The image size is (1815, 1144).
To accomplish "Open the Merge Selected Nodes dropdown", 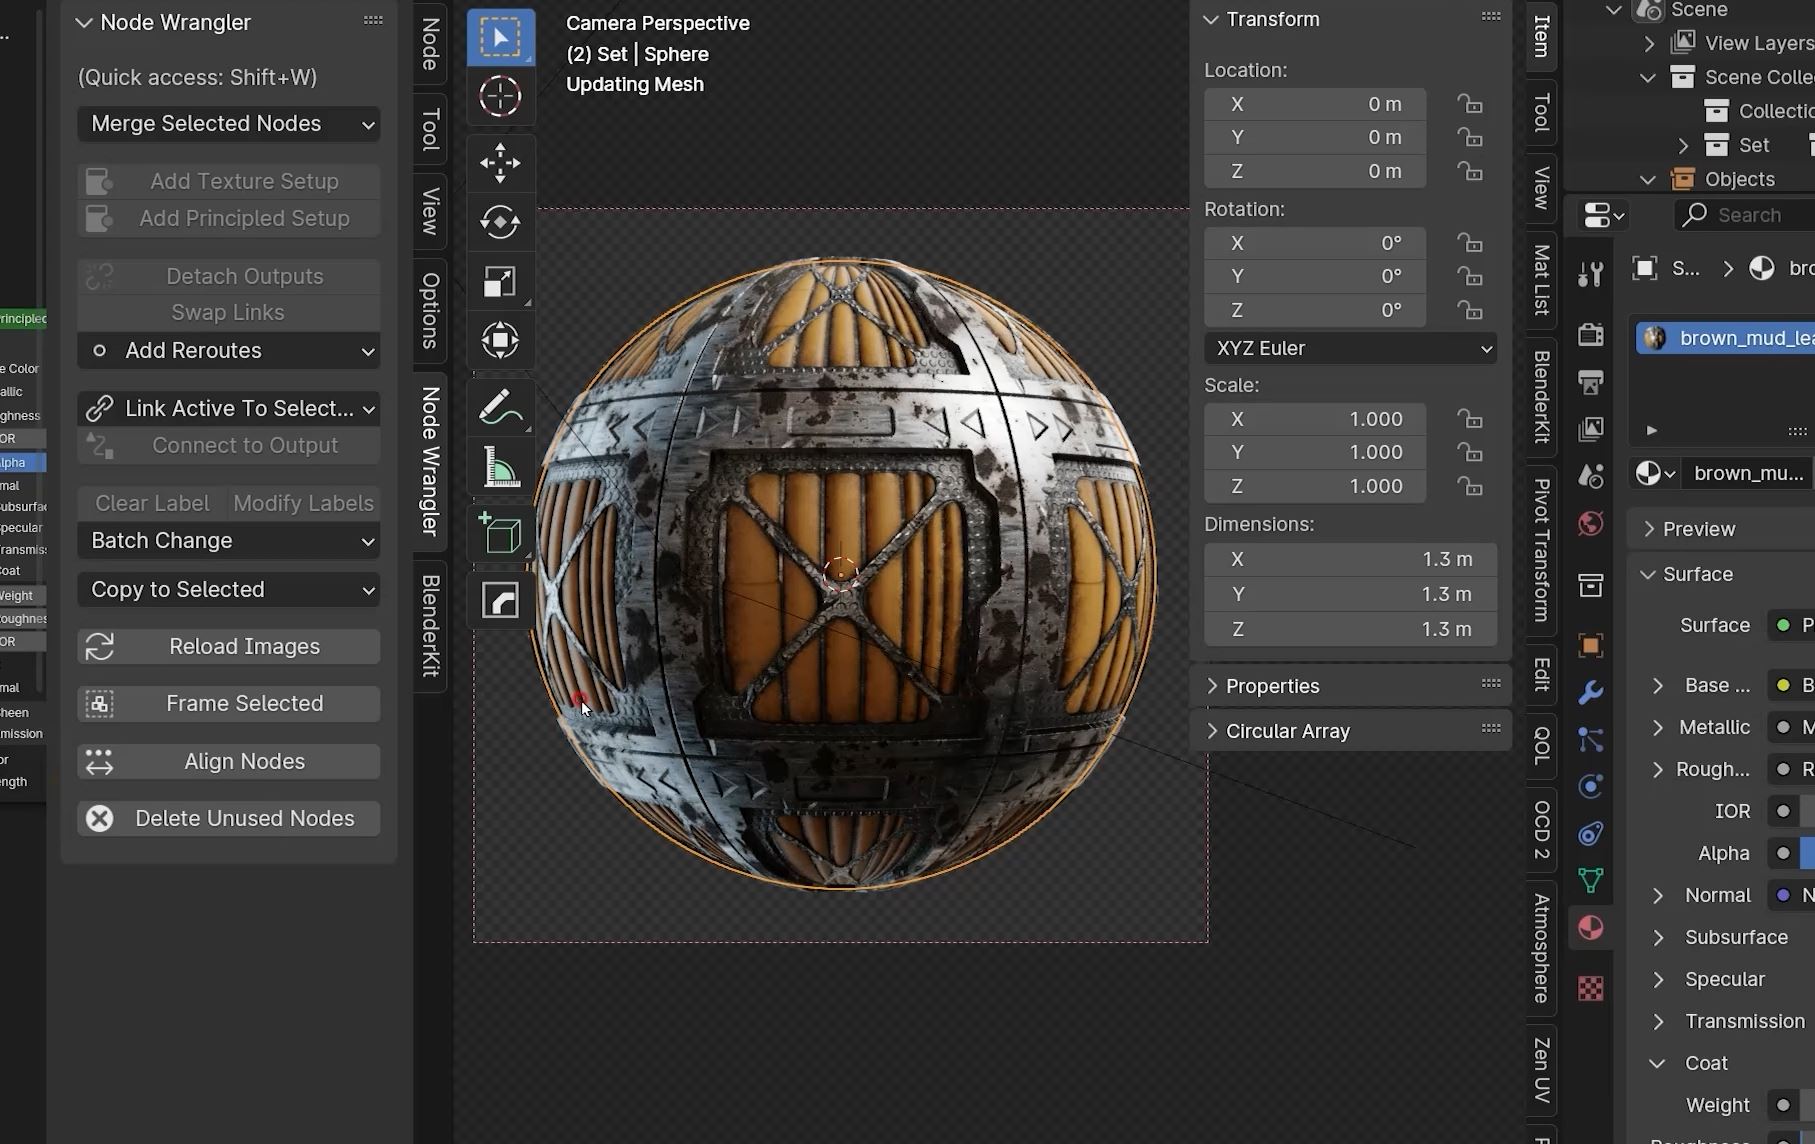I will pos(229,124).
